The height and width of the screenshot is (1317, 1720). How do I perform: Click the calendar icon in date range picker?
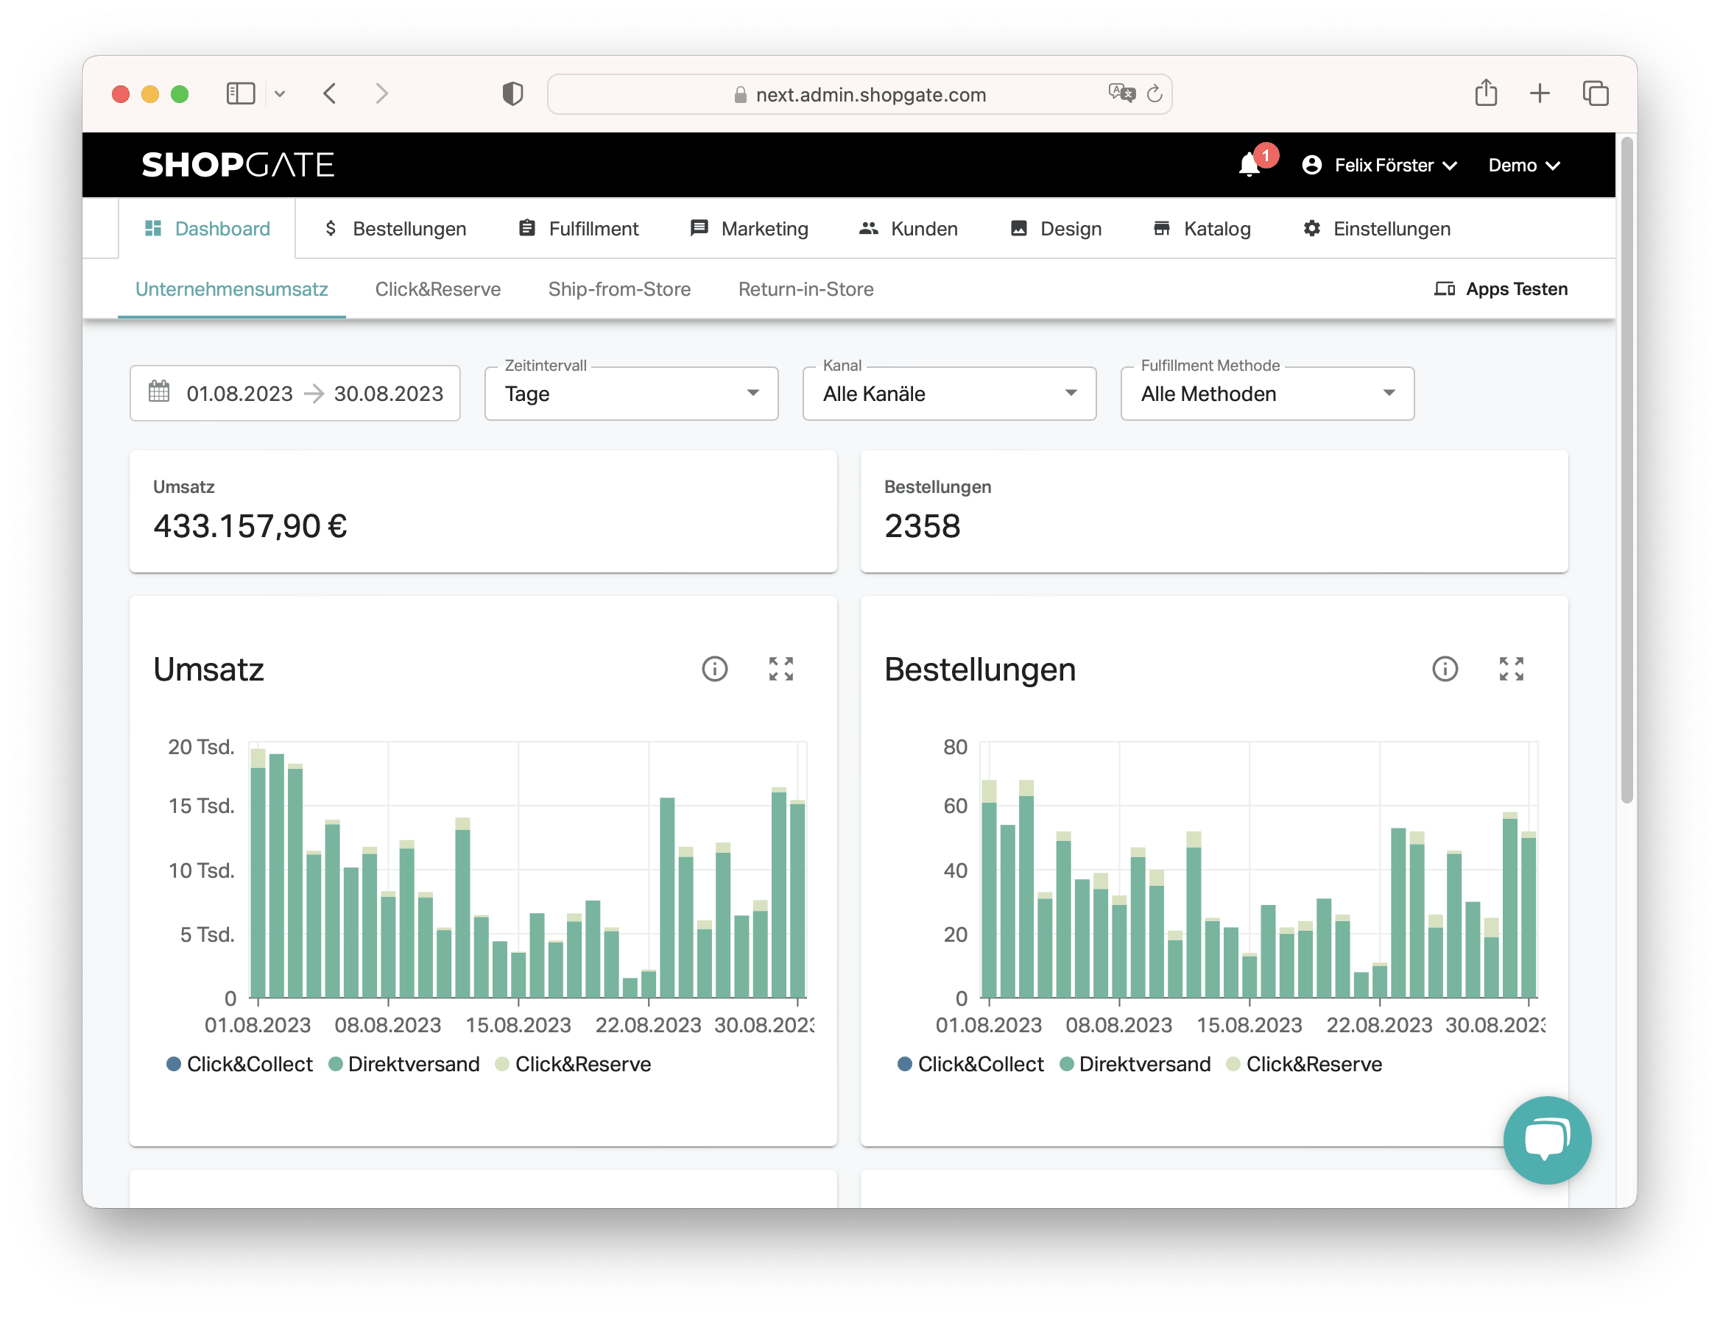click(159, 393)
